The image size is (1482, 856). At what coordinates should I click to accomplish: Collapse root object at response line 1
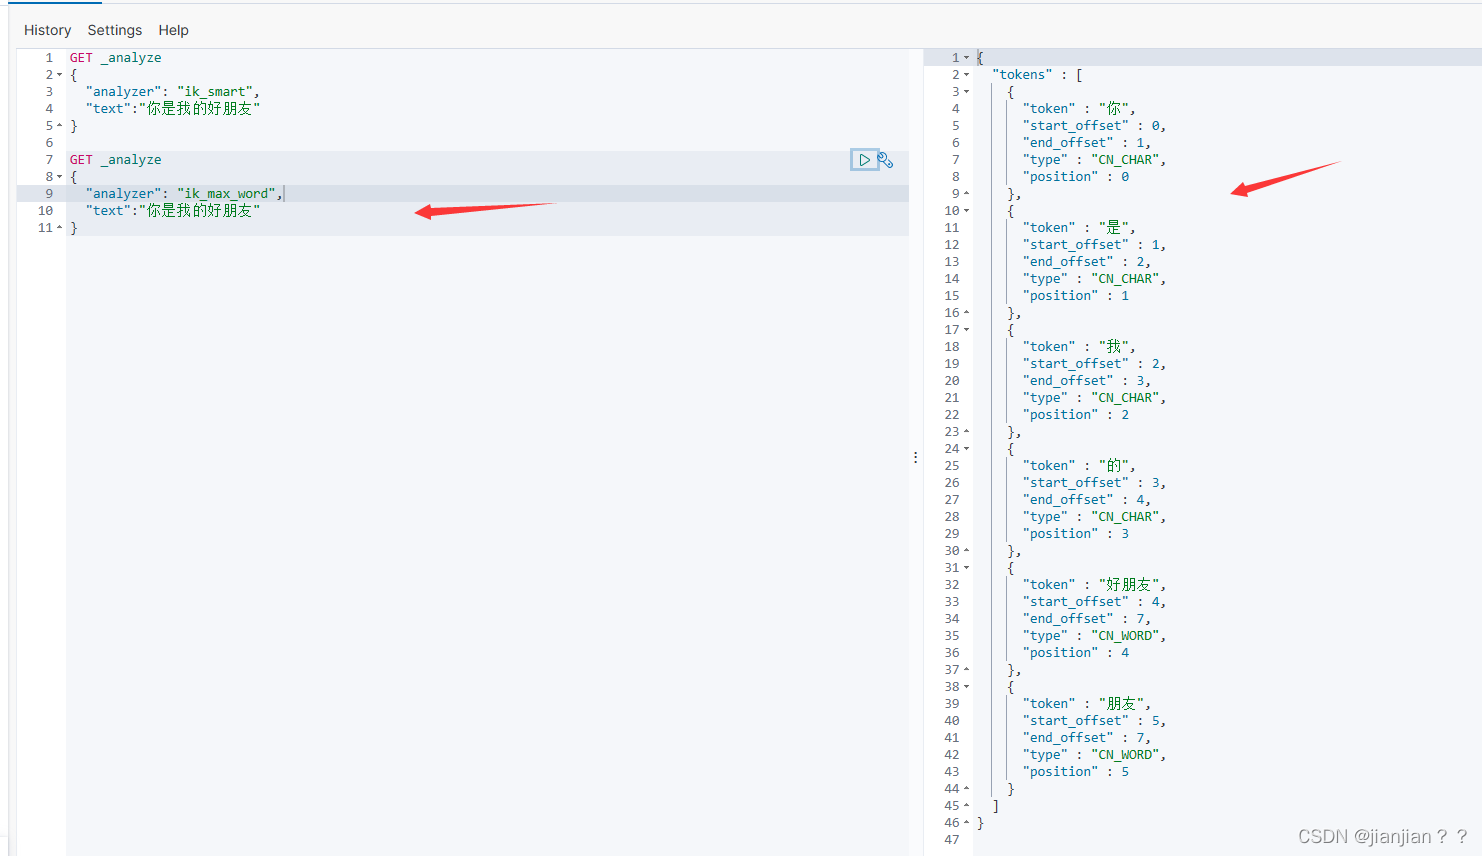click(966, 58)
